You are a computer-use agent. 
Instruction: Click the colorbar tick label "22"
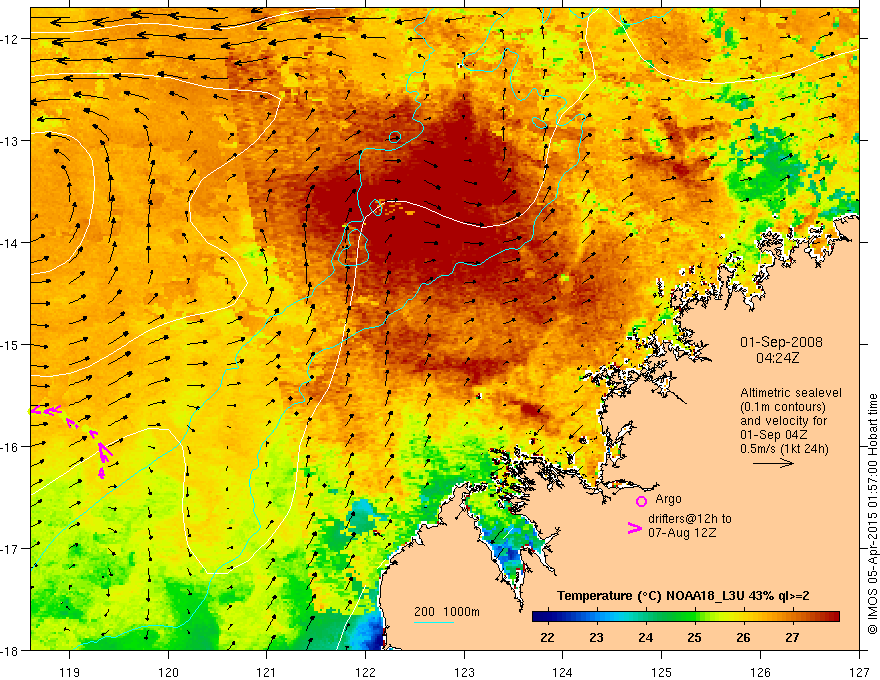click(x=547, y=638)
